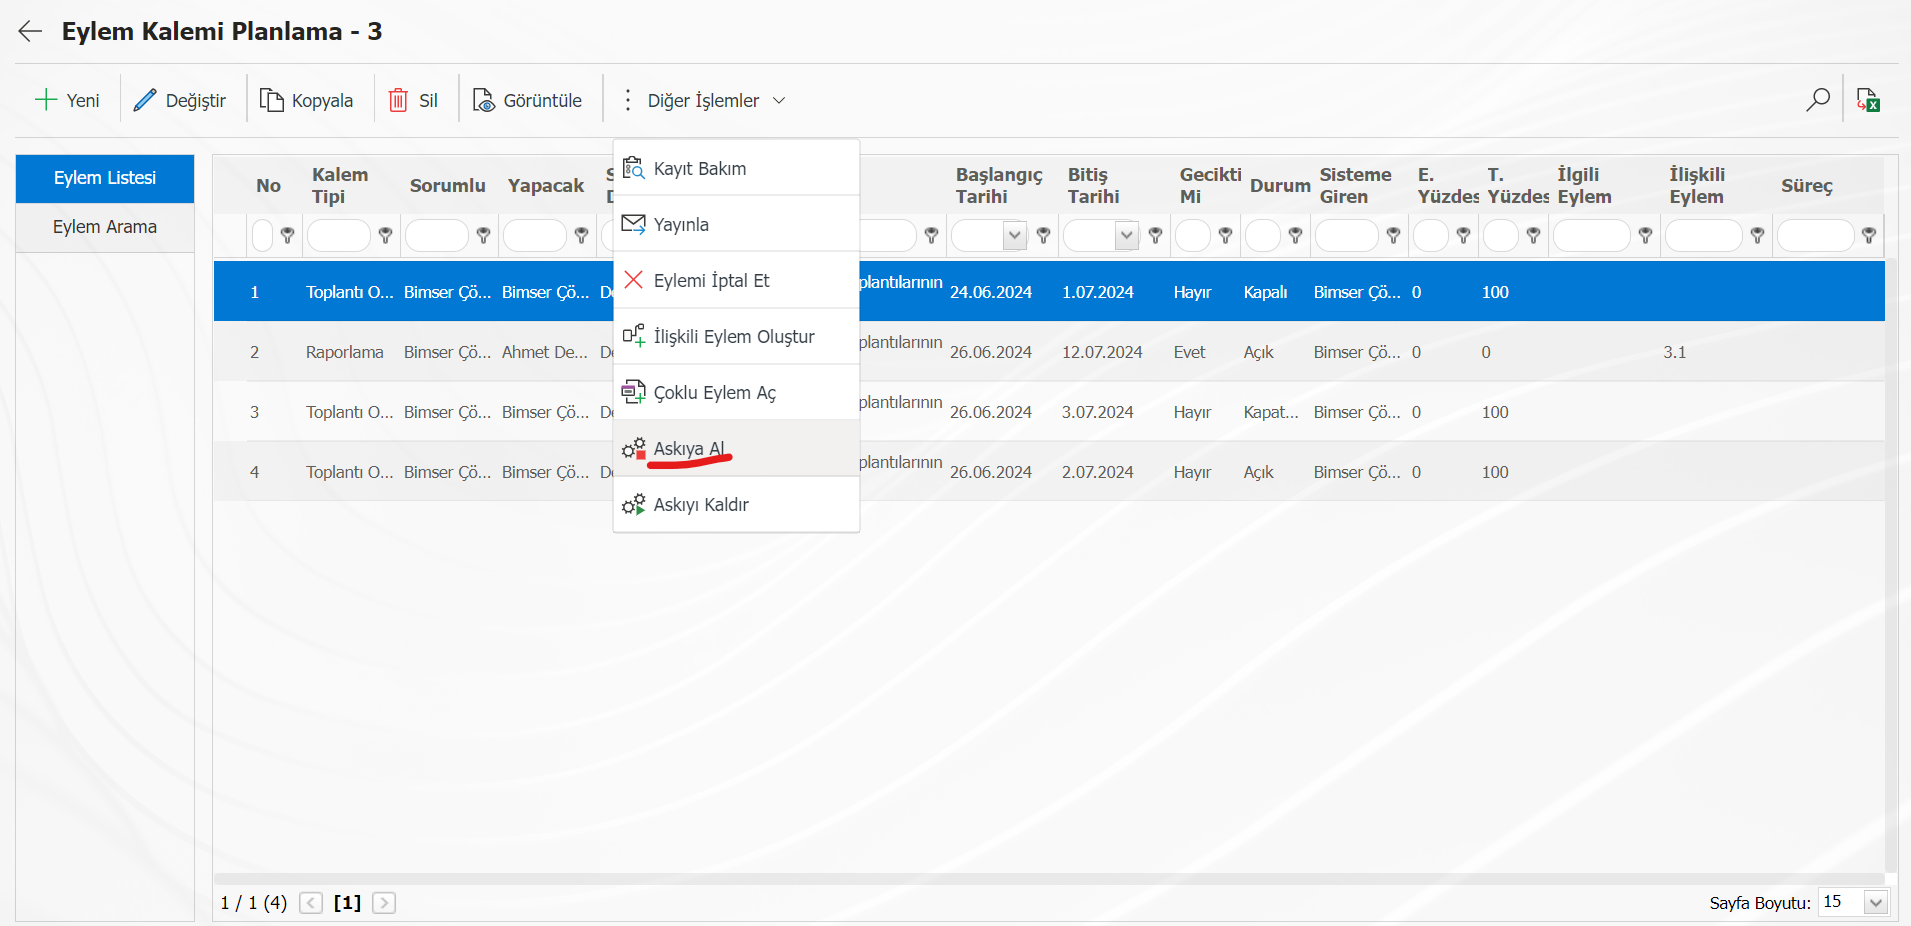Click the Değiştir pencil icon
The height and width of the screenshot is (926, 1911).
(x=145, y=100)
